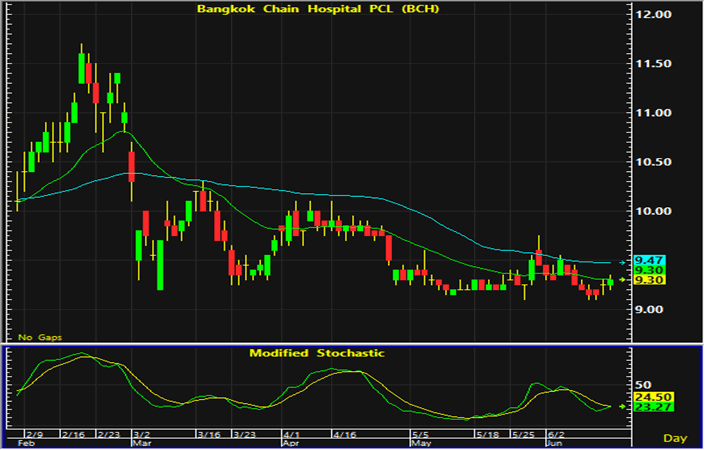
Task: Click the 'Day' timeframe label
Action: click(x=675, y=438)
